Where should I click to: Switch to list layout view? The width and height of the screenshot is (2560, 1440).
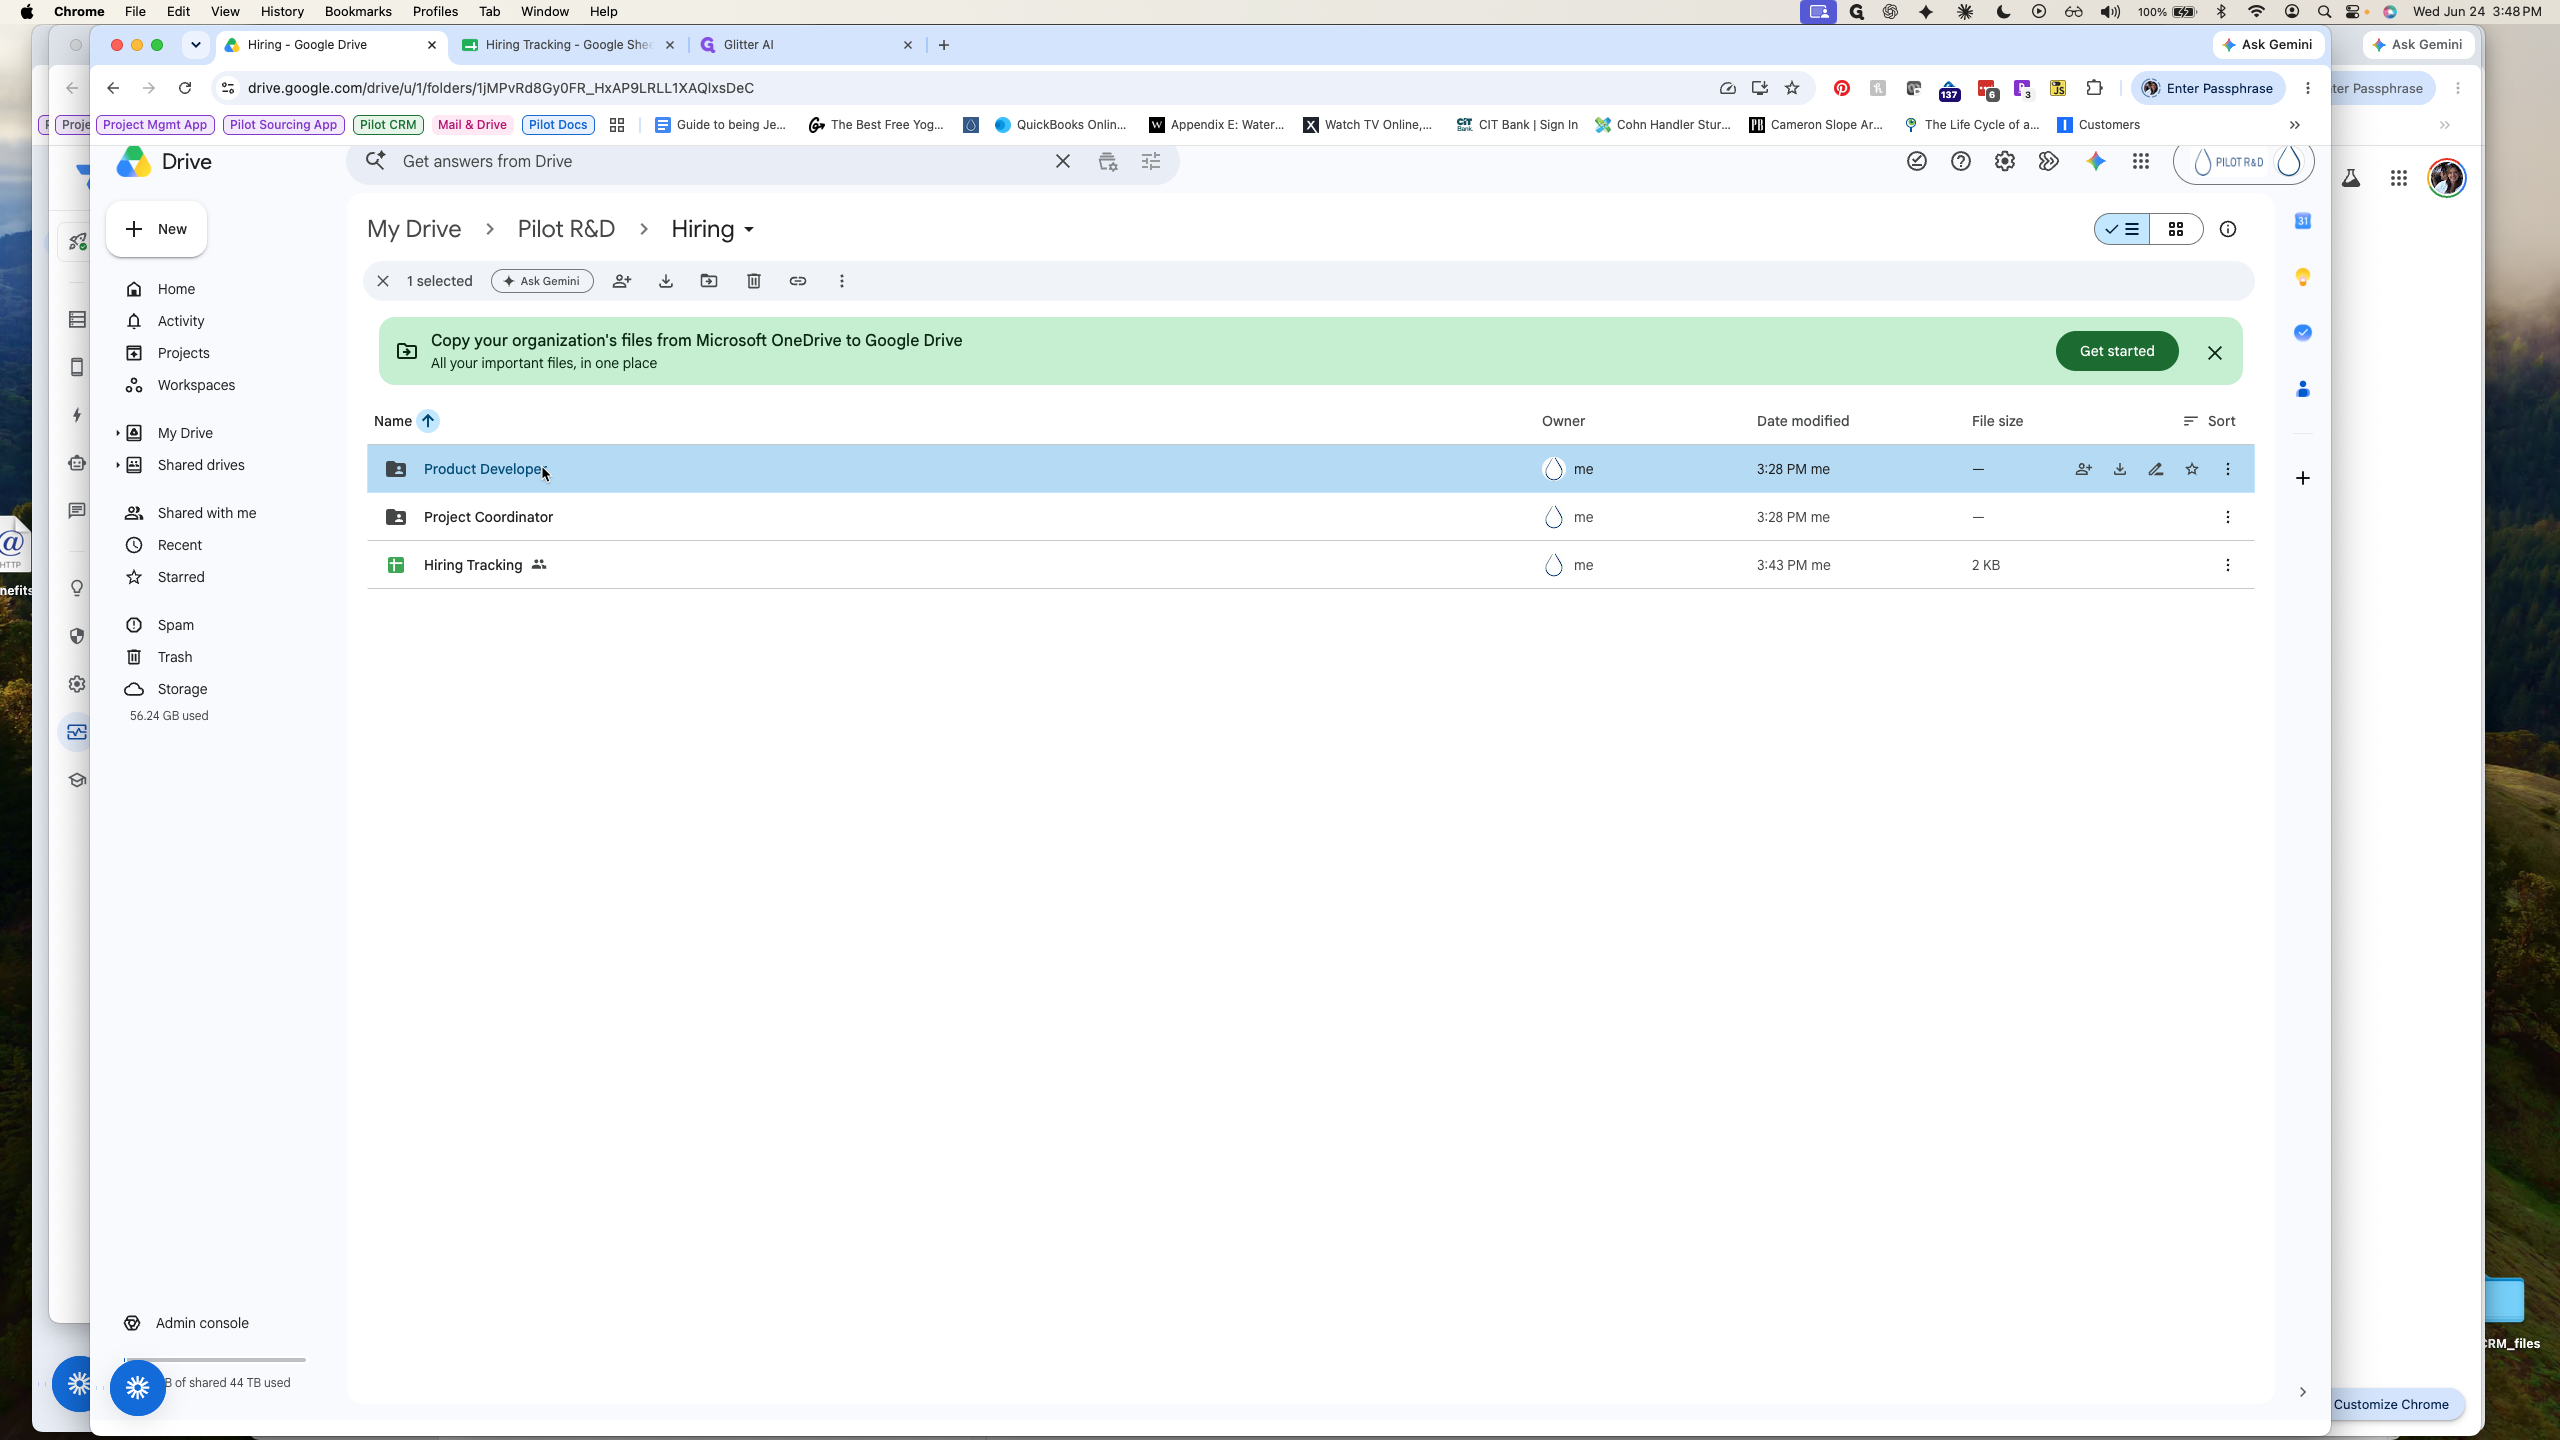click(x=2122, y=229)
